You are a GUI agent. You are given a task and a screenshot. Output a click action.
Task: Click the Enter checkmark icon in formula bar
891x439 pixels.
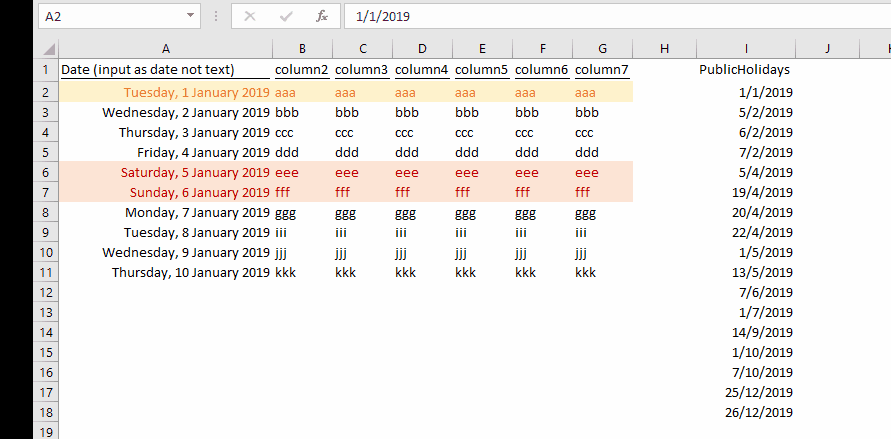click(x=286, y=17)
